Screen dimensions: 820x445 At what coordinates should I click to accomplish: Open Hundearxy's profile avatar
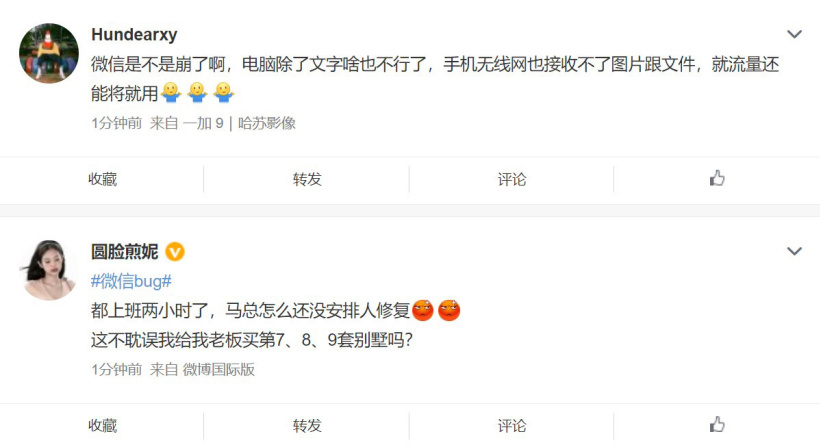coord(49,53)
